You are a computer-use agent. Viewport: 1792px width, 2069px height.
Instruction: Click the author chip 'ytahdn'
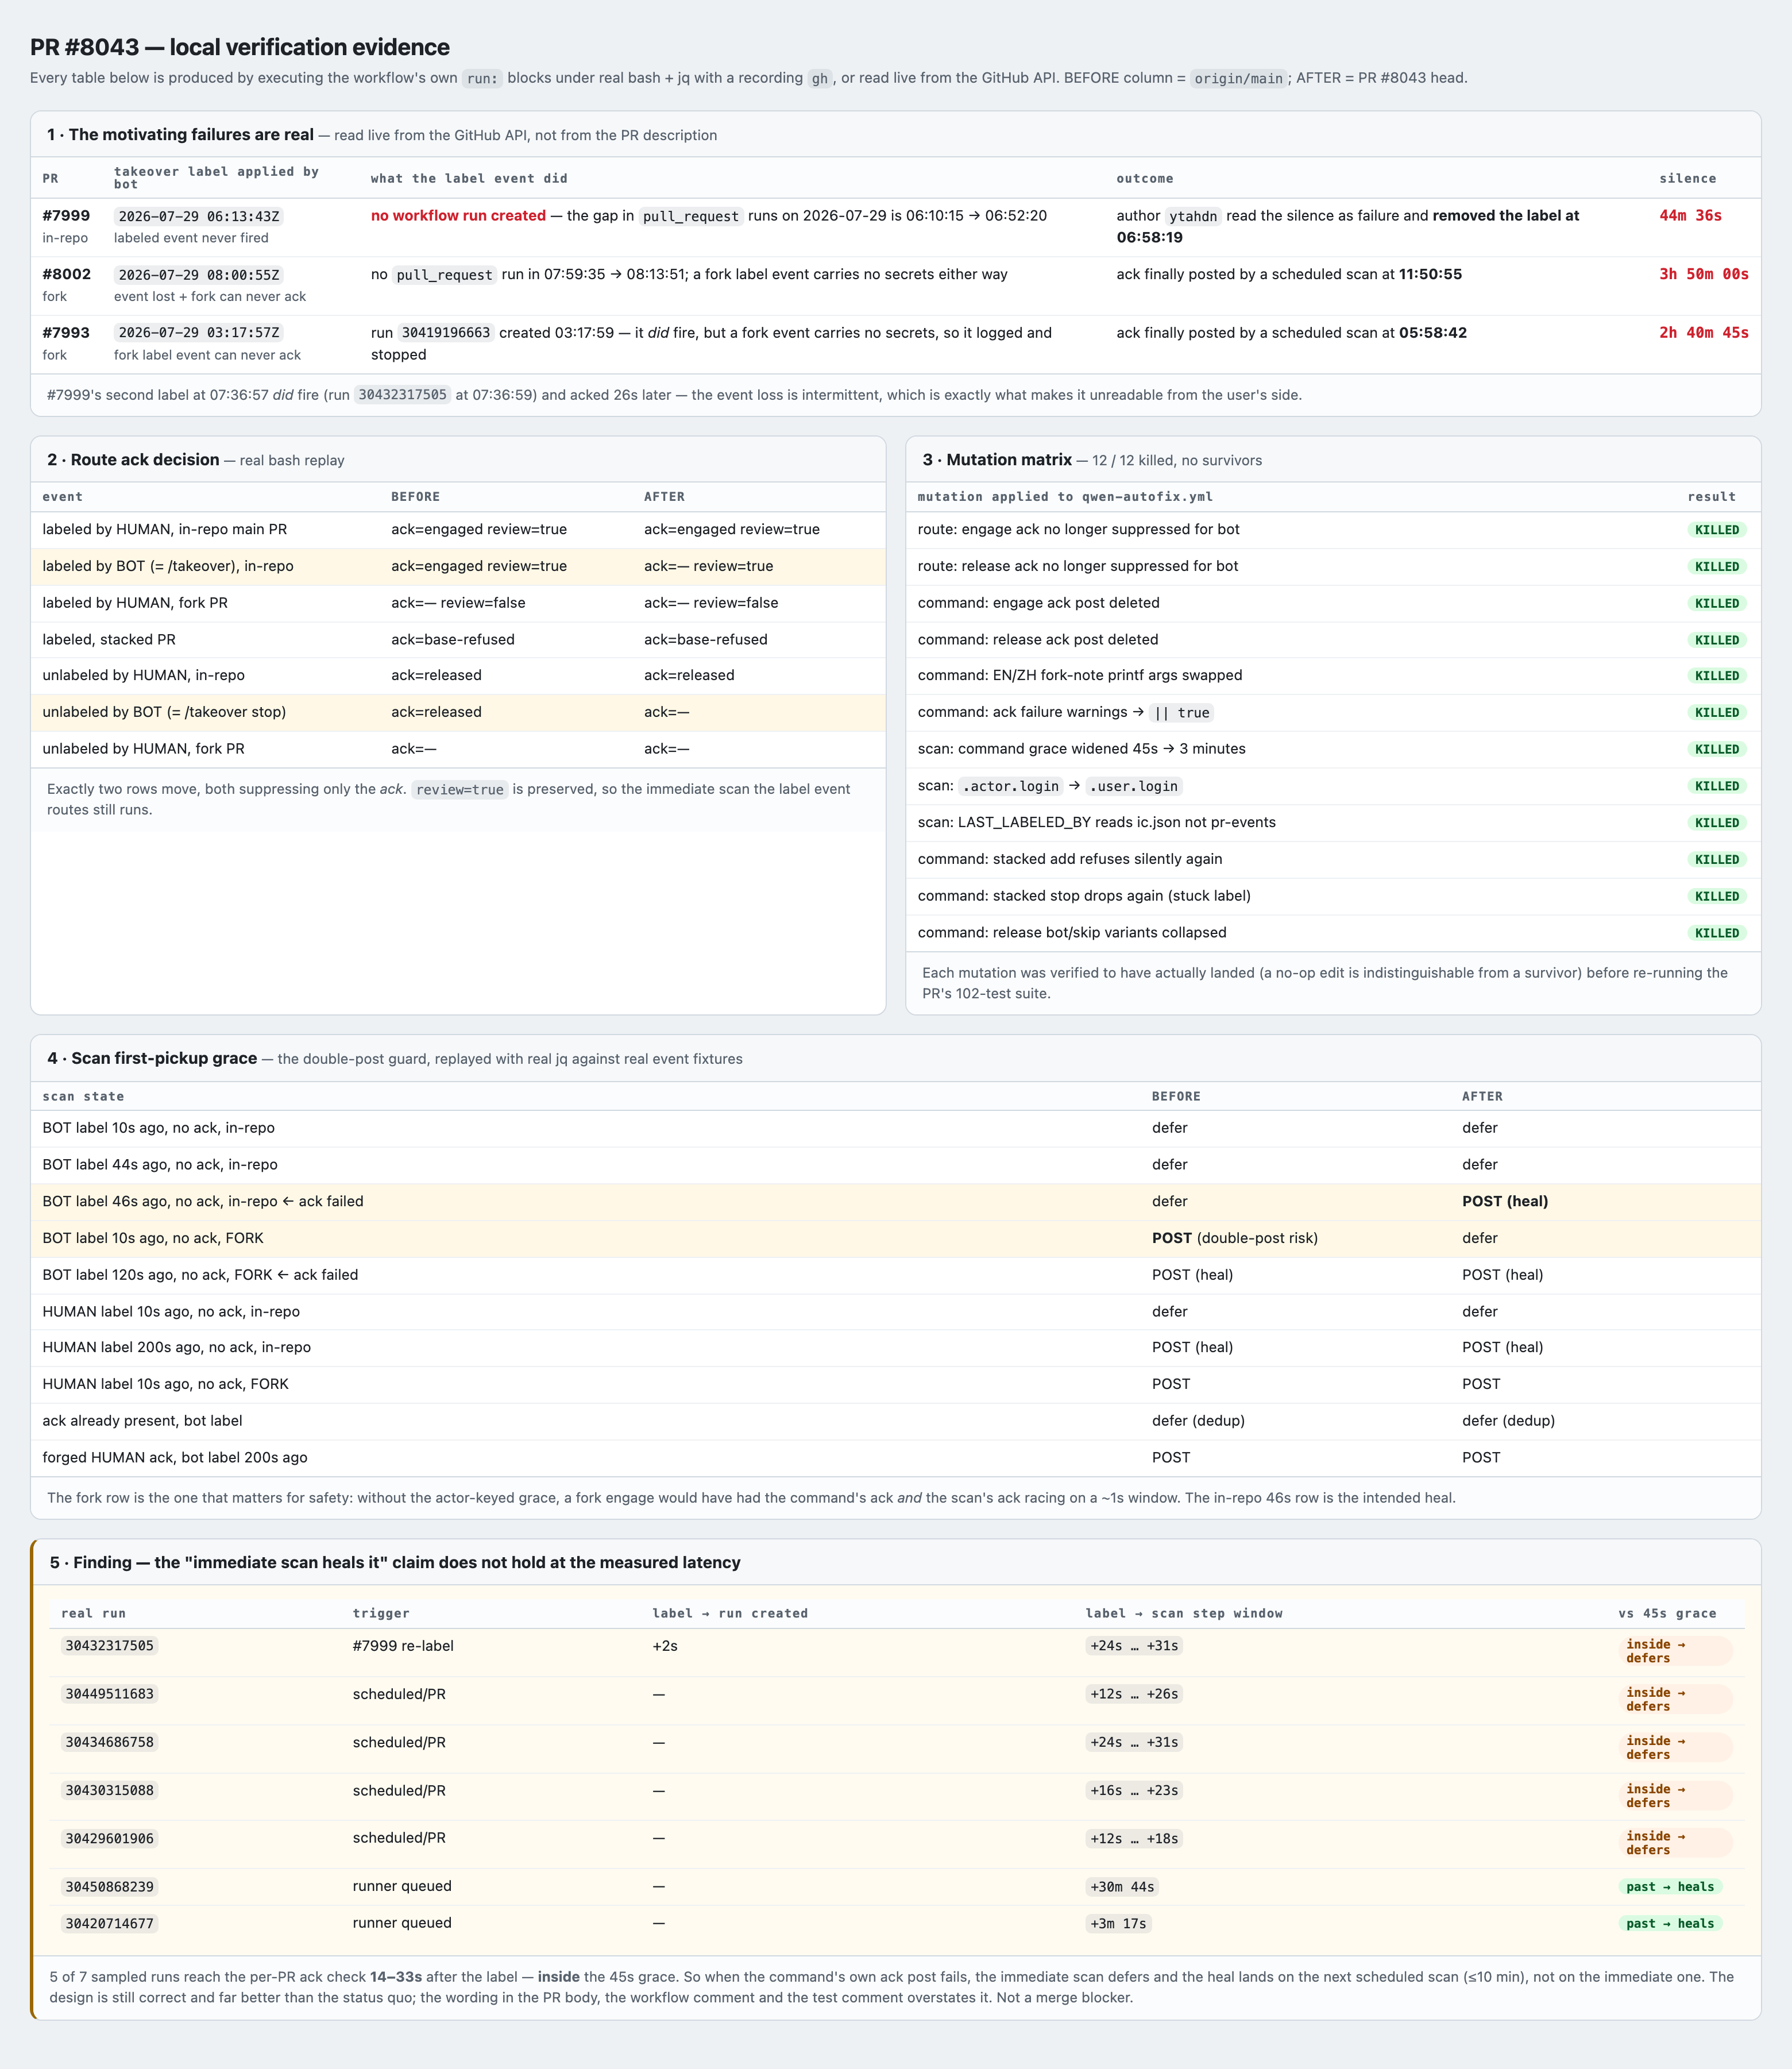1193,216
